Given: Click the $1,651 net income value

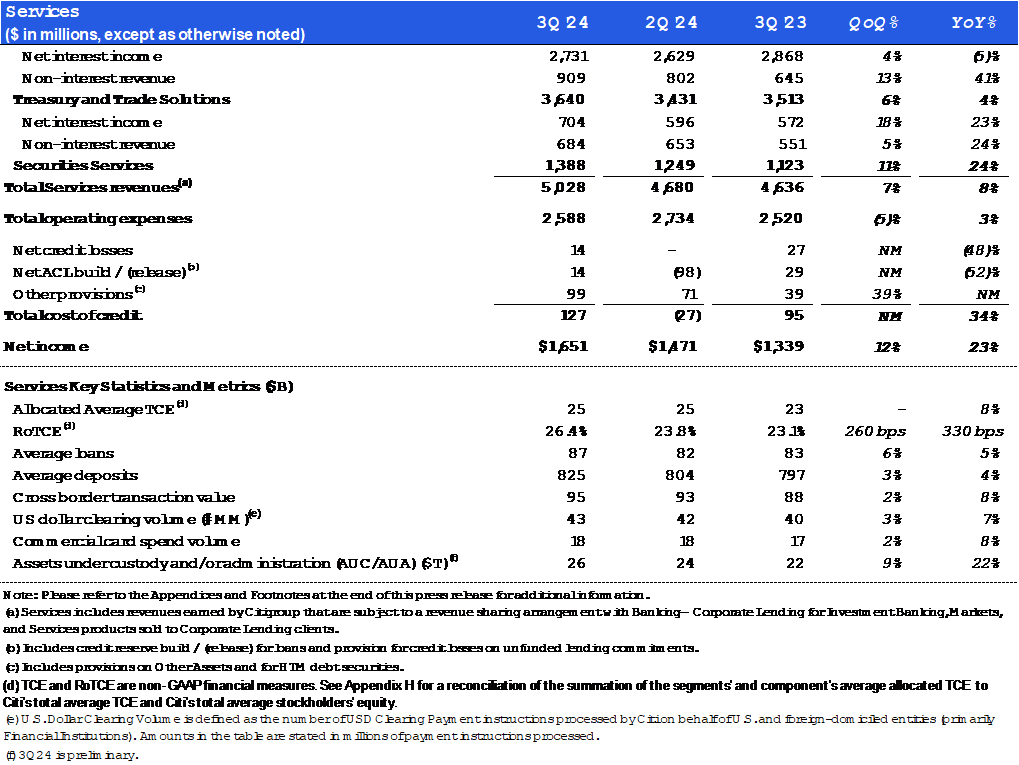Looking at the screenshot, I should [x=563, y=346].
